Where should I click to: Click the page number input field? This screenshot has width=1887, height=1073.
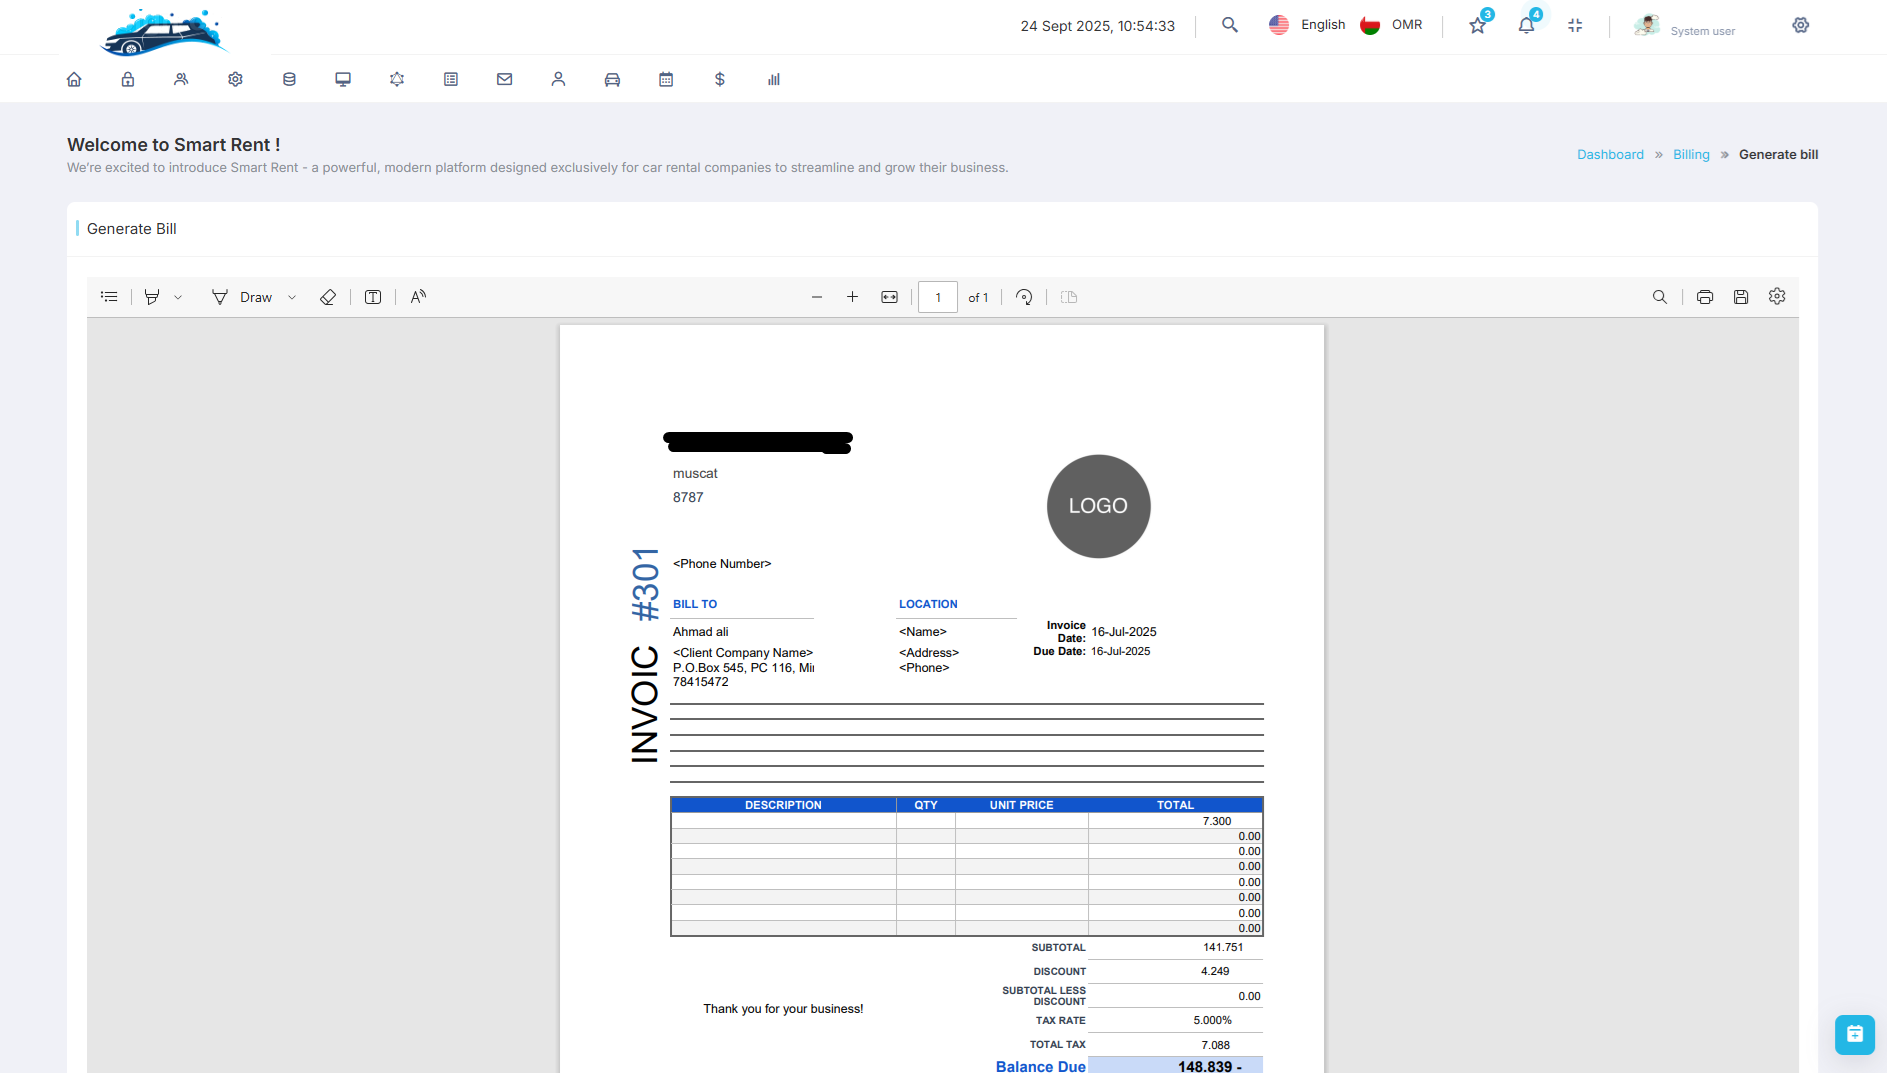click(x=937, y=297)
